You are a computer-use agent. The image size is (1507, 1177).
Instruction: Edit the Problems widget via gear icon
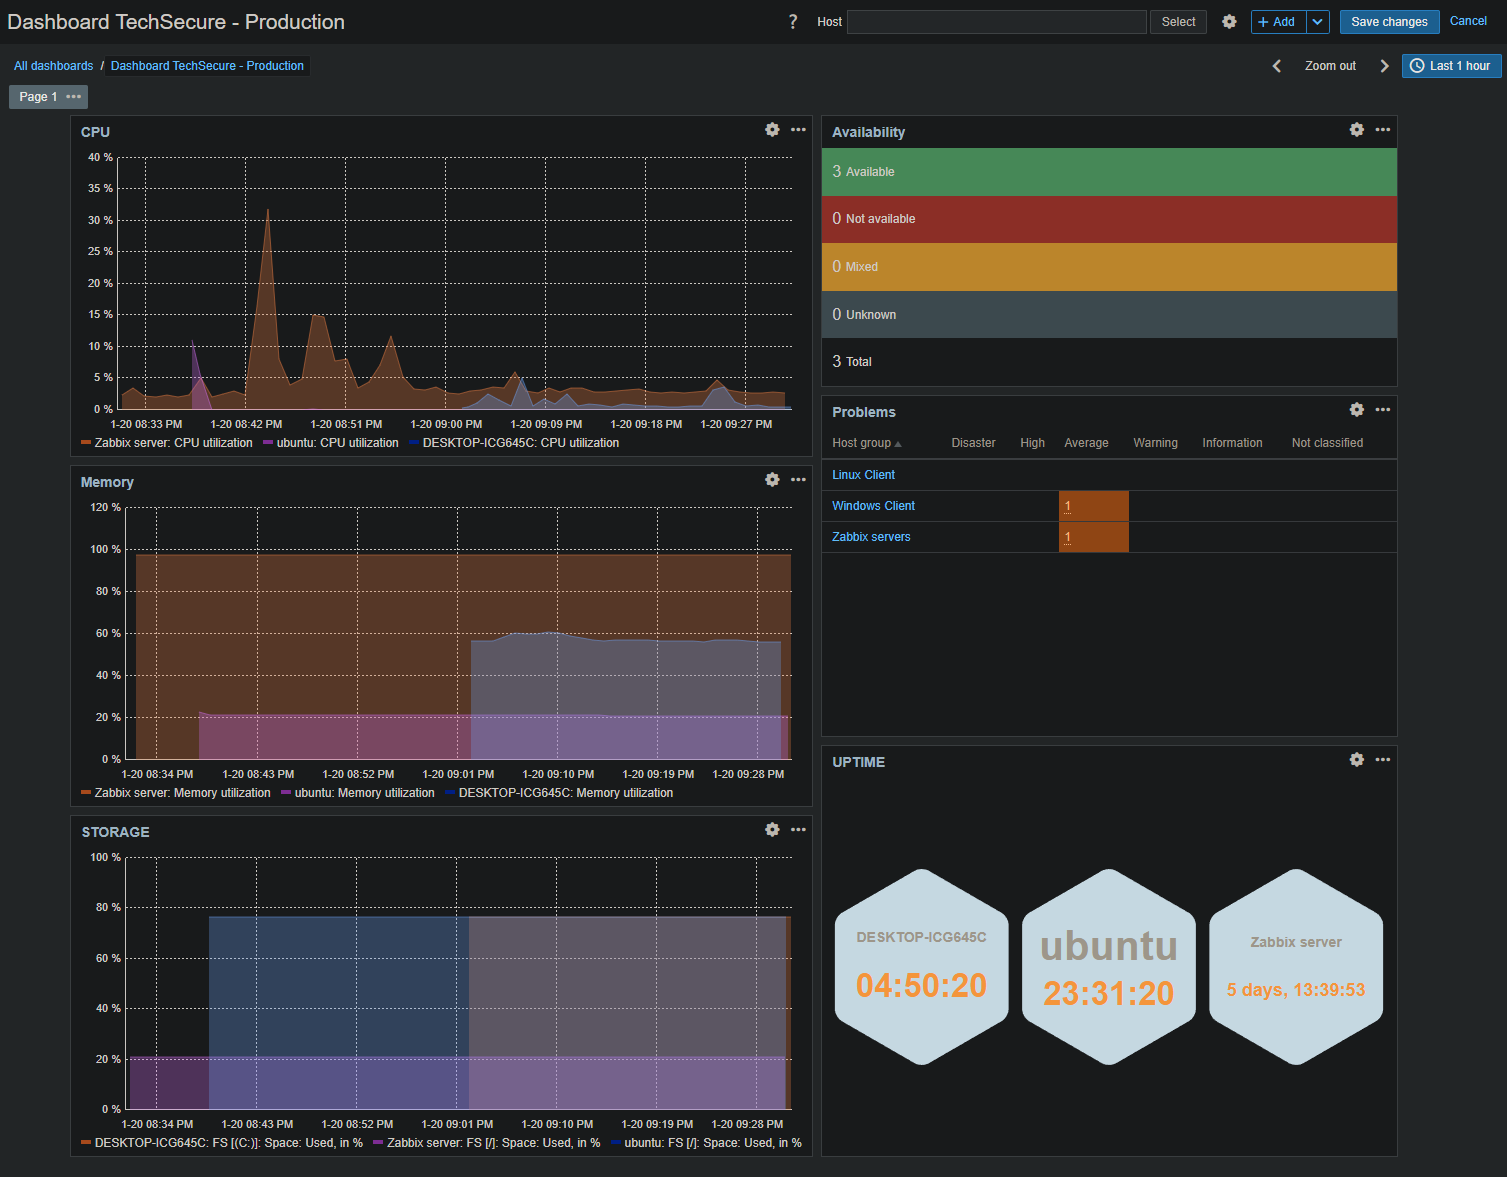pyautogui.click(x=1356, y=410)
